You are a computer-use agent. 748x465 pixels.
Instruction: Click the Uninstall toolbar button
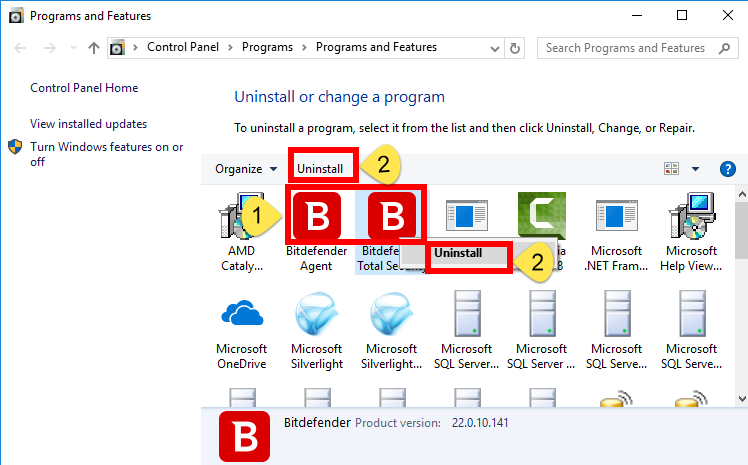pos(320,169)
